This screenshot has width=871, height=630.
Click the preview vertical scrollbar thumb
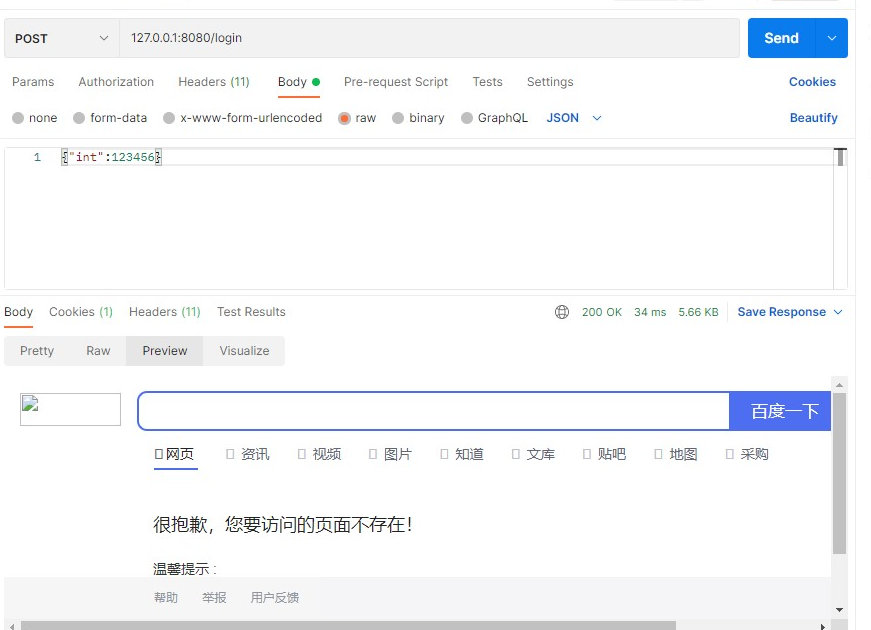839,473
